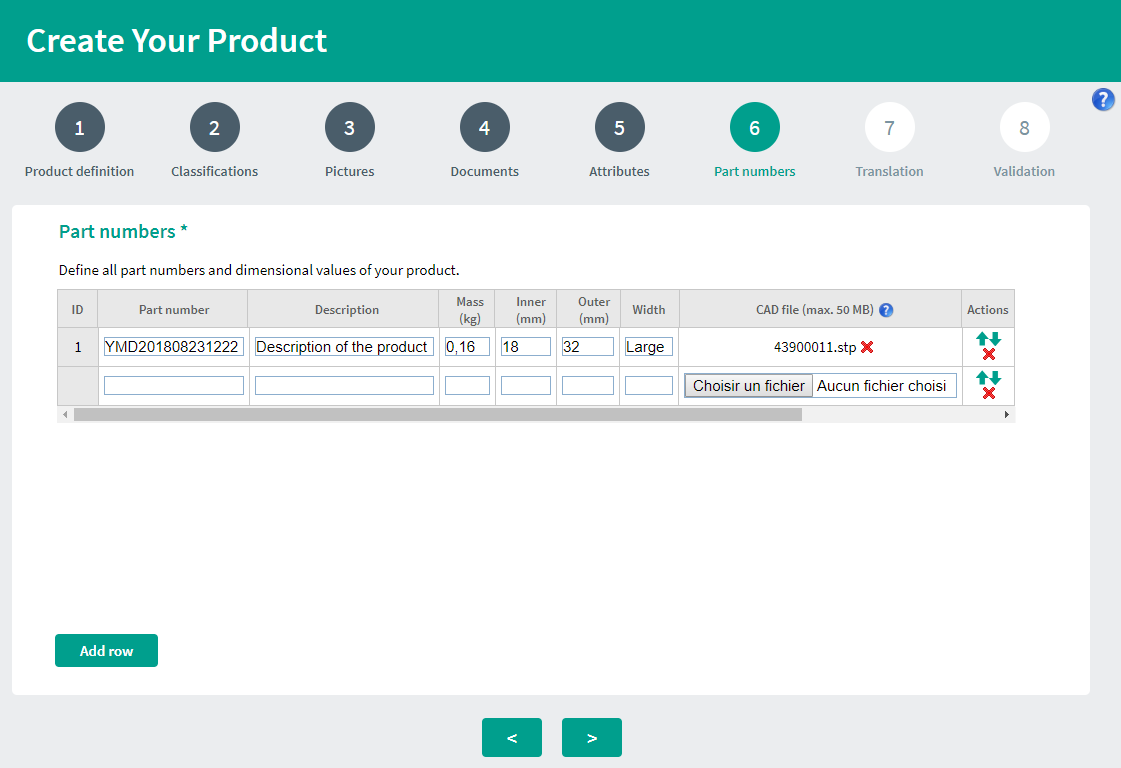This screenshot has height=768, width=1121.
Task: Click the CAD file column help icon
Action: pos(886,310)
